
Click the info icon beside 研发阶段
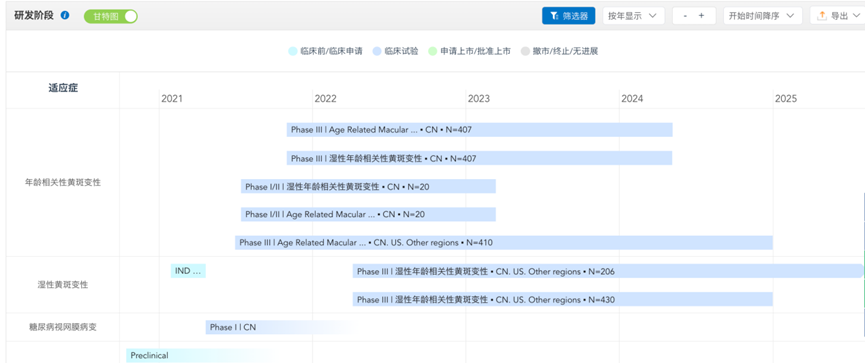[x=65, y=15]
